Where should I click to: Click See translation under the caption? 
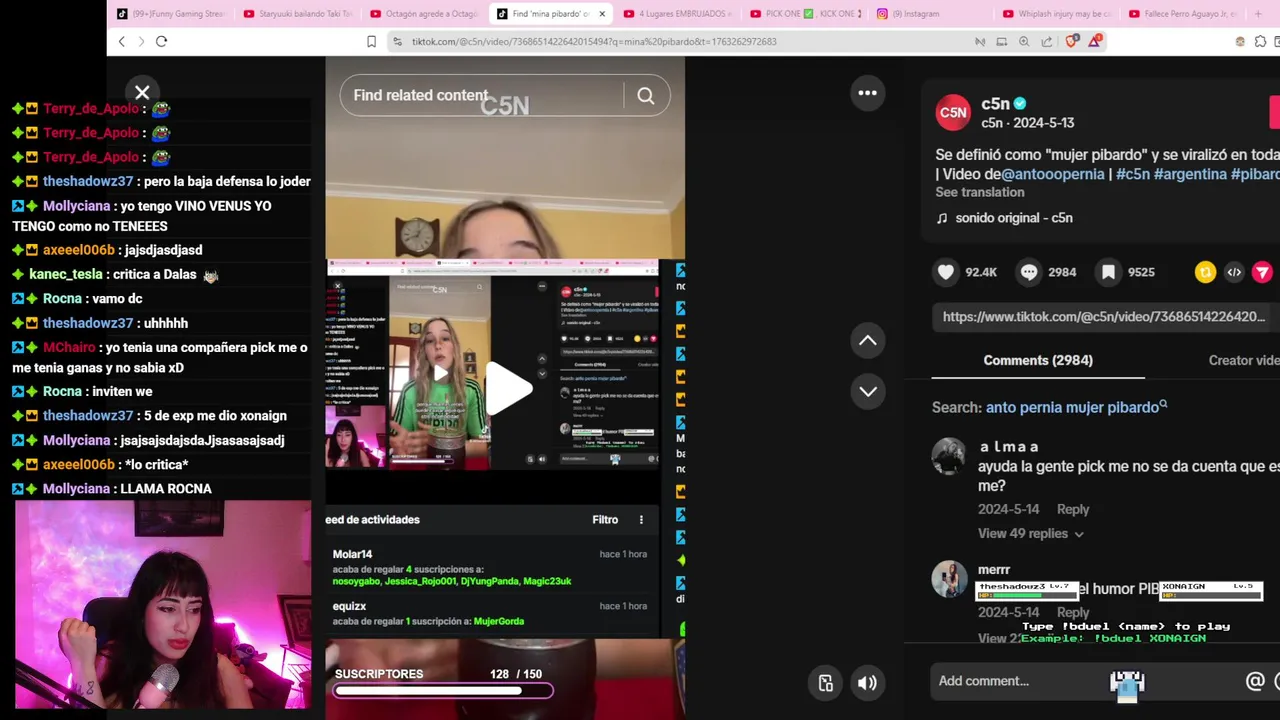979,192
